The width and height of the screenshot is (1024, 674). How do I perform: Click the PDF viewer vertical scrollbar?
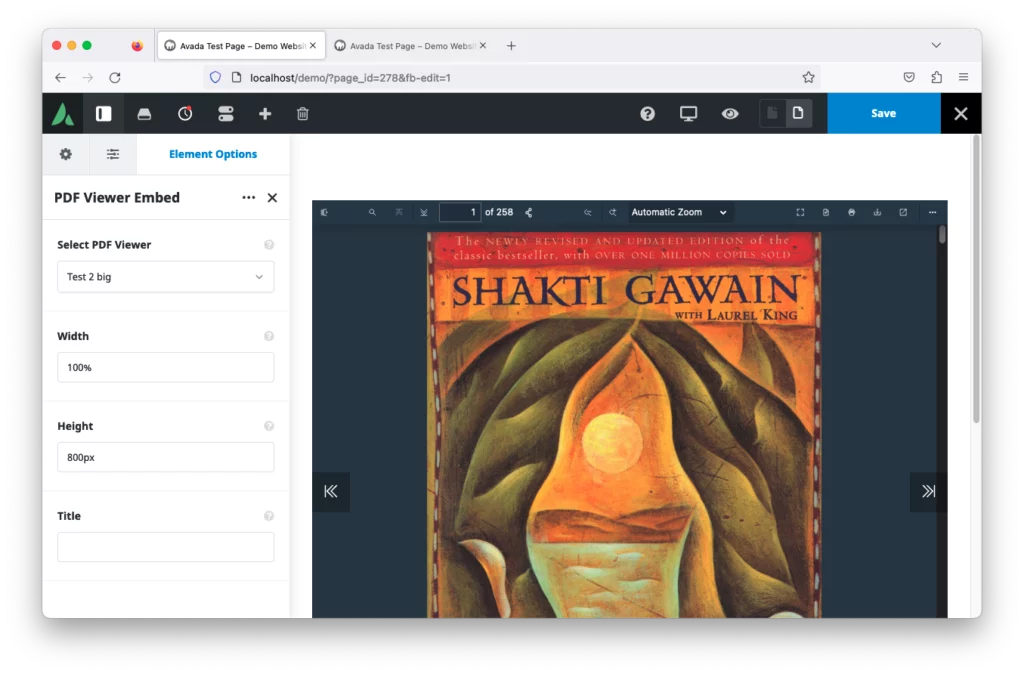(x=942, y=235)
